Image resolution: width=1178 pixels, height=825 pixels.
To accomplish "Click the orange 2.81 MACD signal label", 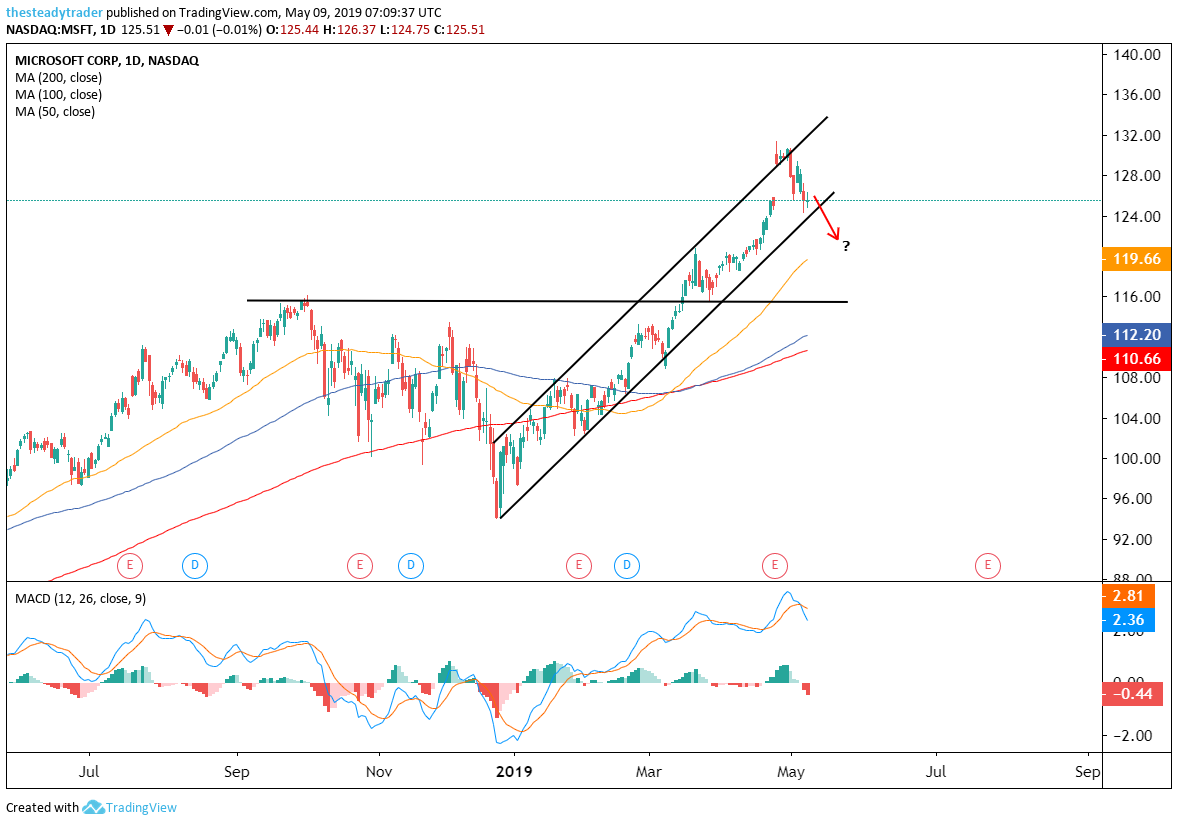I will [1128, 597].
